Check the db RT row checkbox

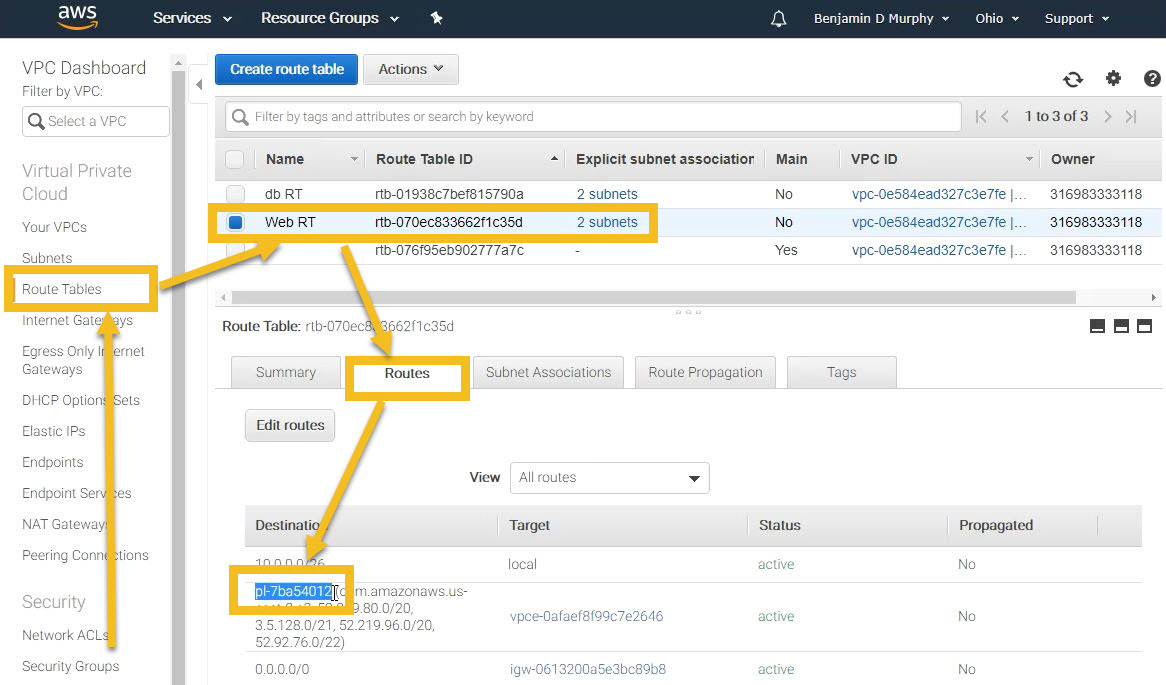235,194
